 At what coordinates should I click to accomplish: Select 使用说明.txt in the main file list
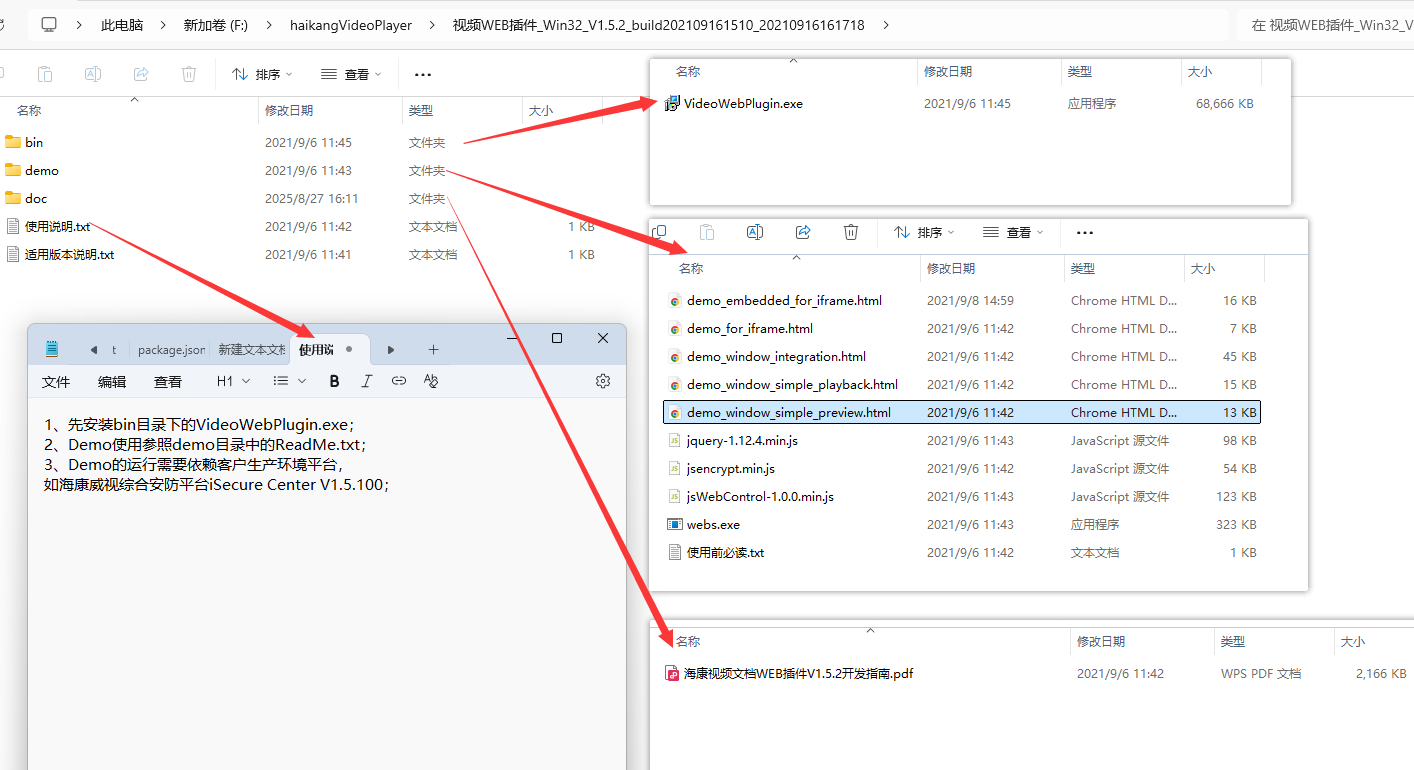point(48,226)
